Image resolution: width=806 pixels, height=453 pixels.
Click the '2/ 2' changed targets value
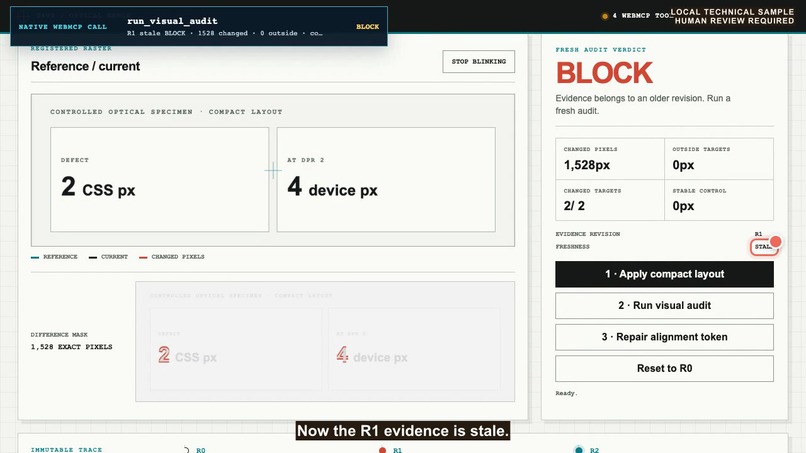tap(574, 206)
